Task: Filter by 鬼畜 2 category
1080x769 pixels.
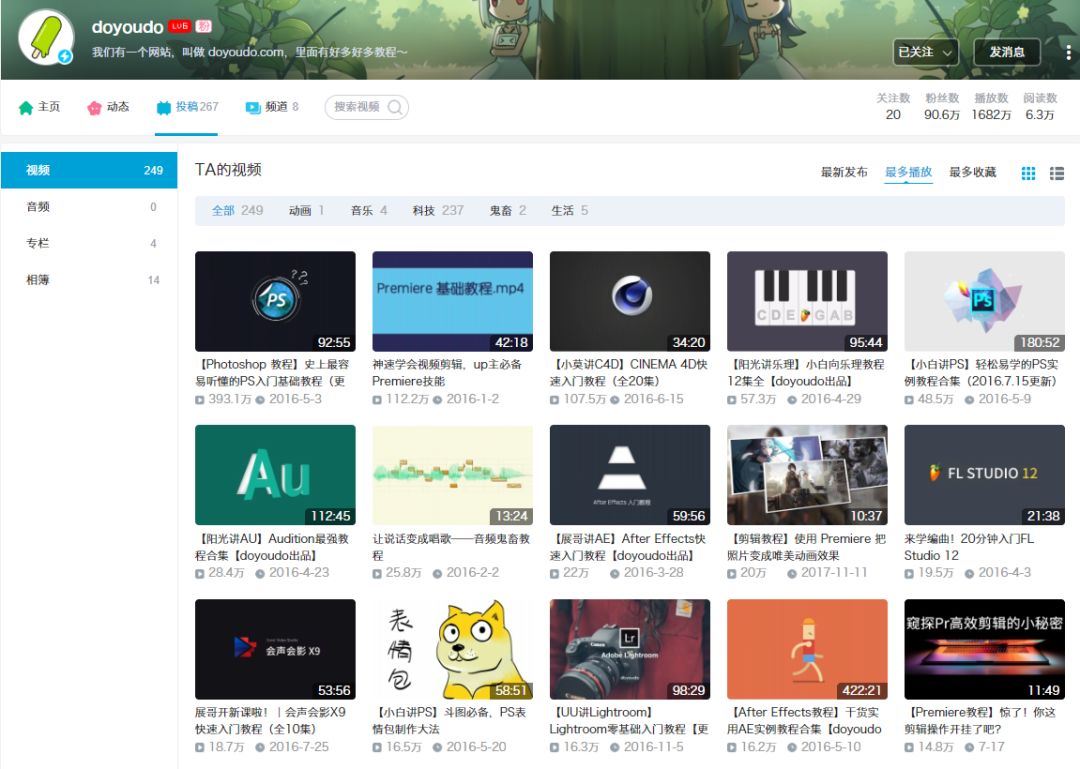Action: click(508, 211)
